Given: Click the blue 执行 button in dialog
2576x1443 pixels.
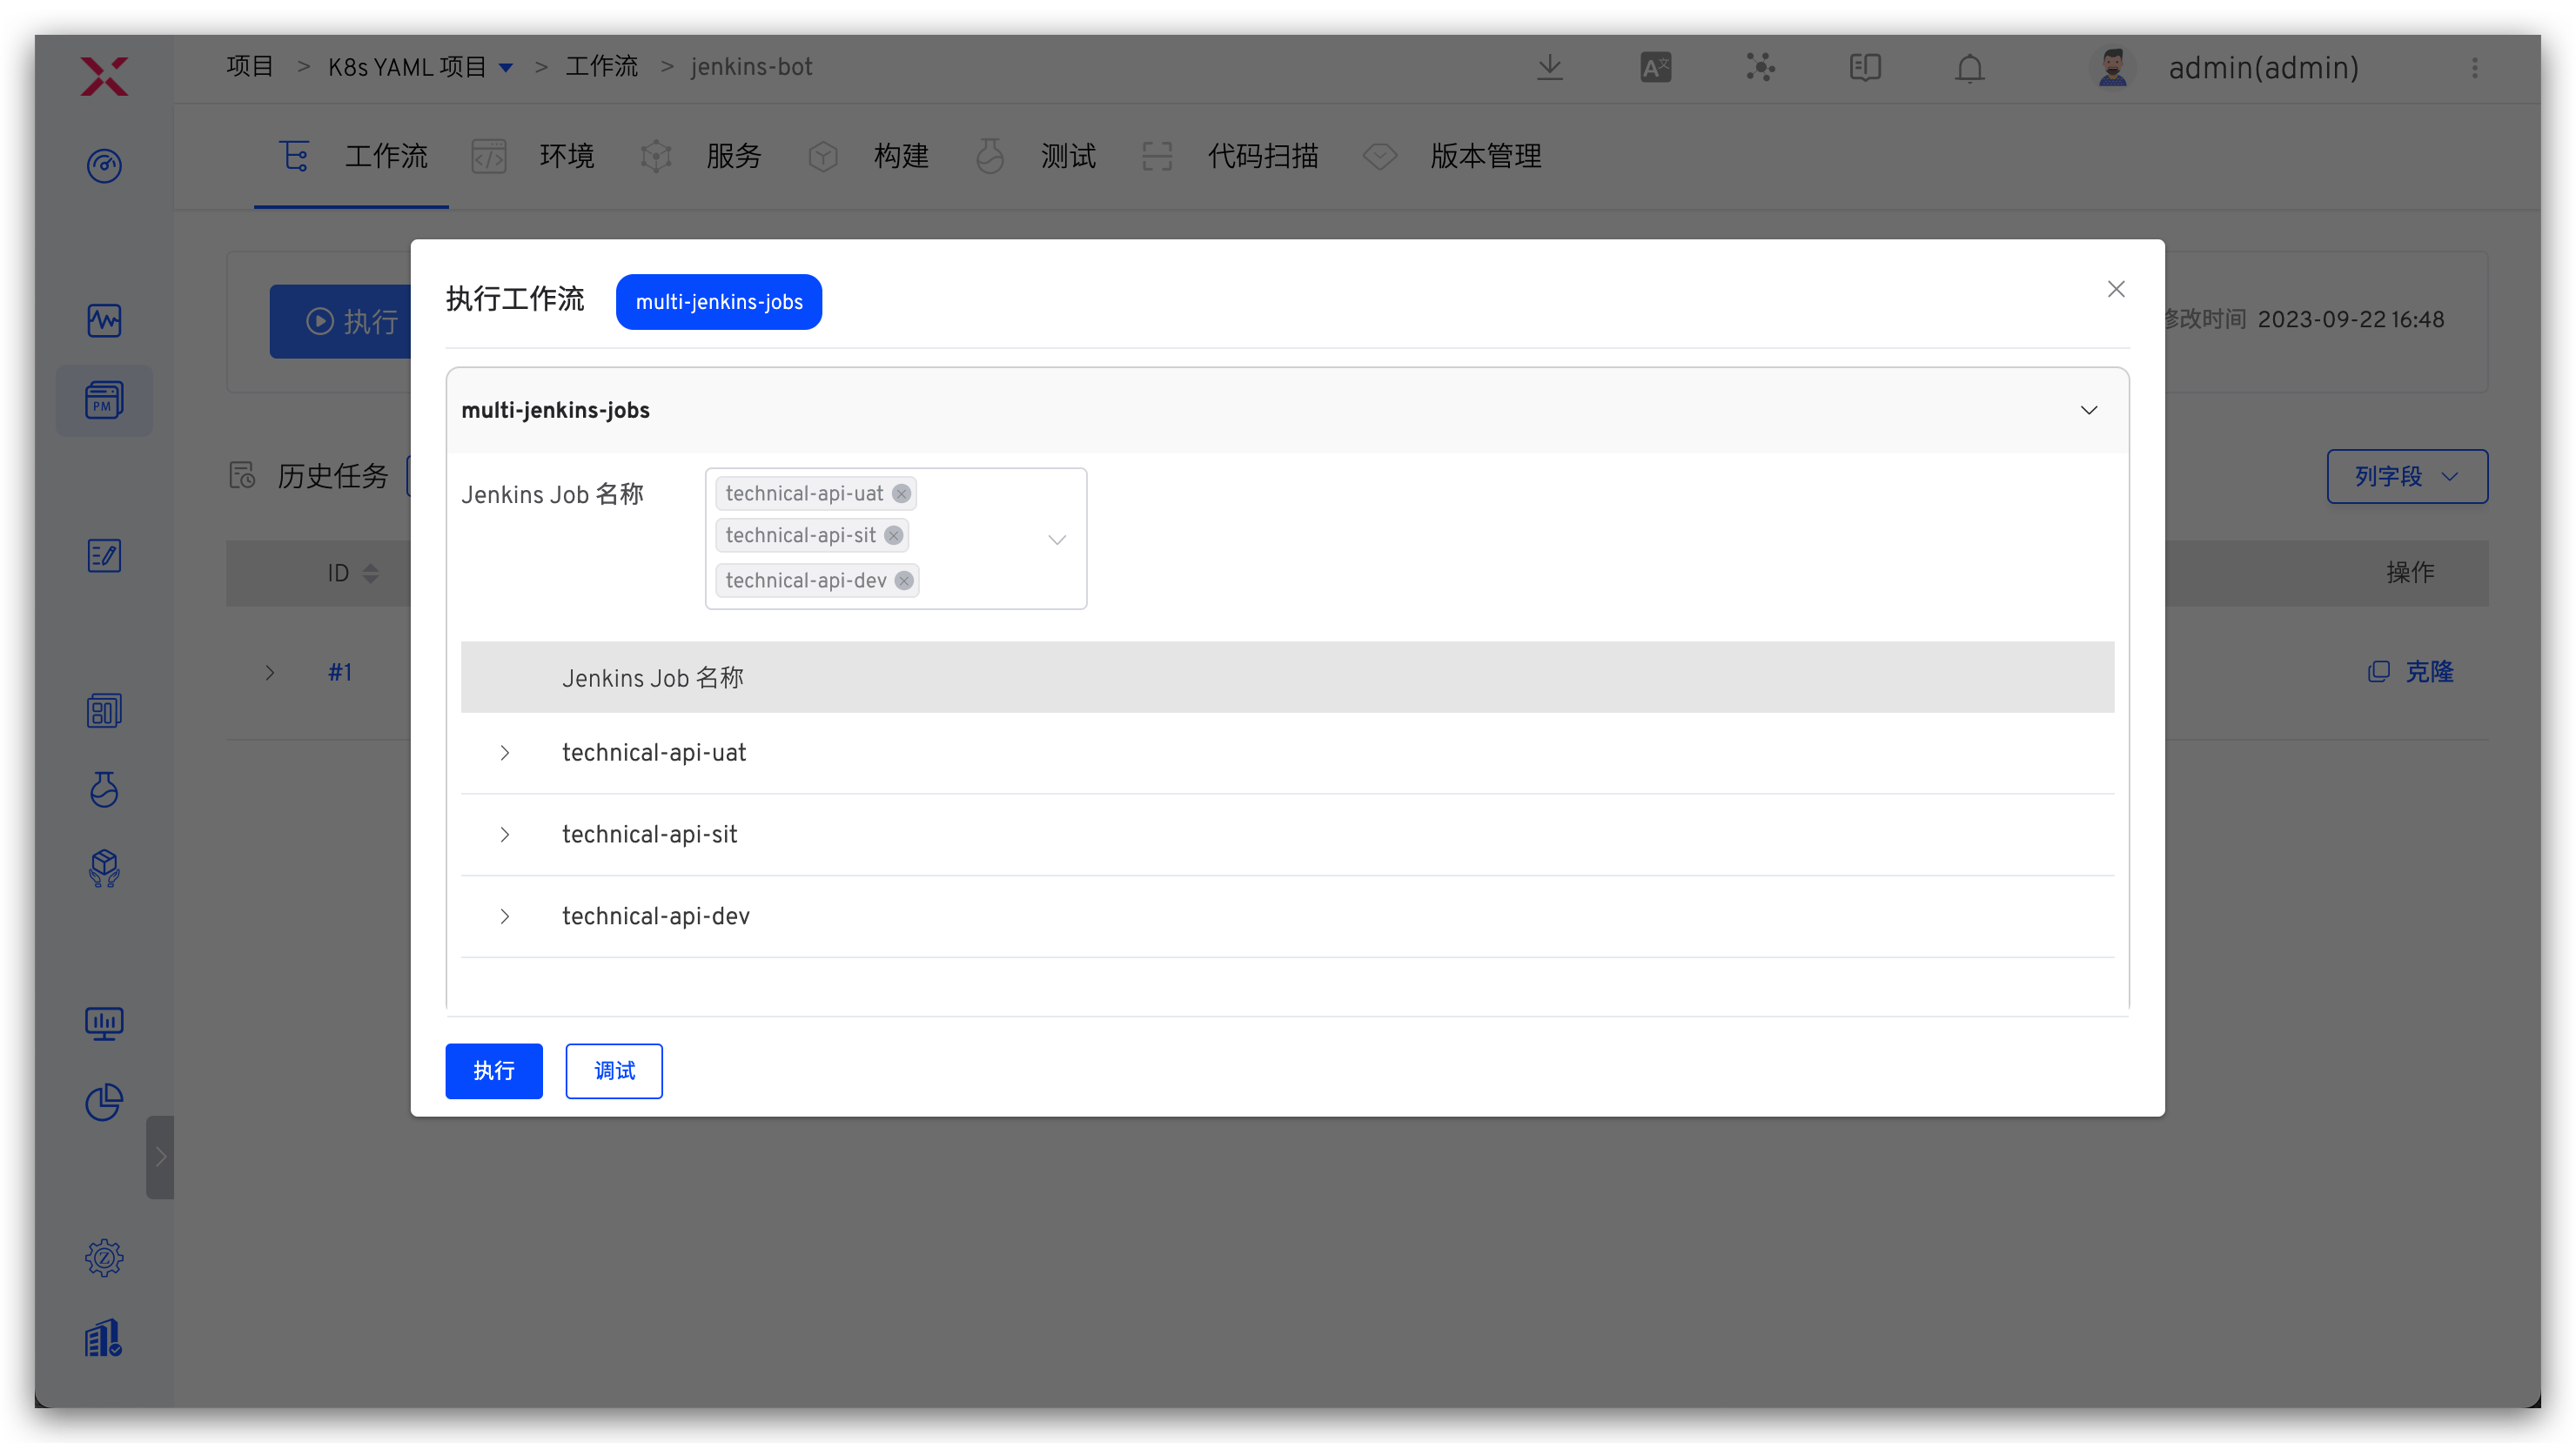Looking at the screenshot, I should pyautogui.click(x=494, y=1071).
